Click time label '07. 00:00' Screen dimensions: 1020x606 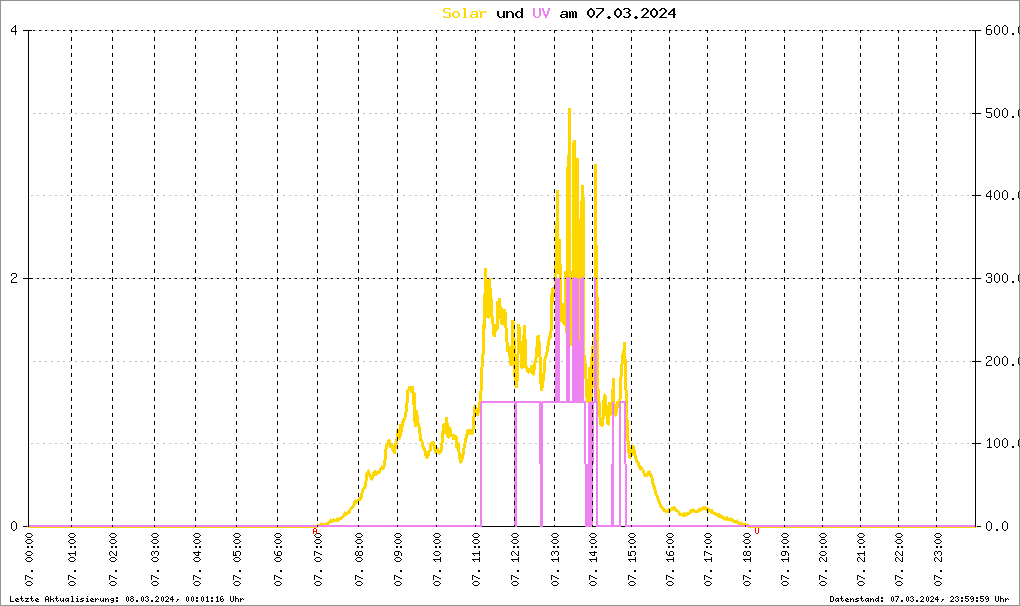(29, 559)
